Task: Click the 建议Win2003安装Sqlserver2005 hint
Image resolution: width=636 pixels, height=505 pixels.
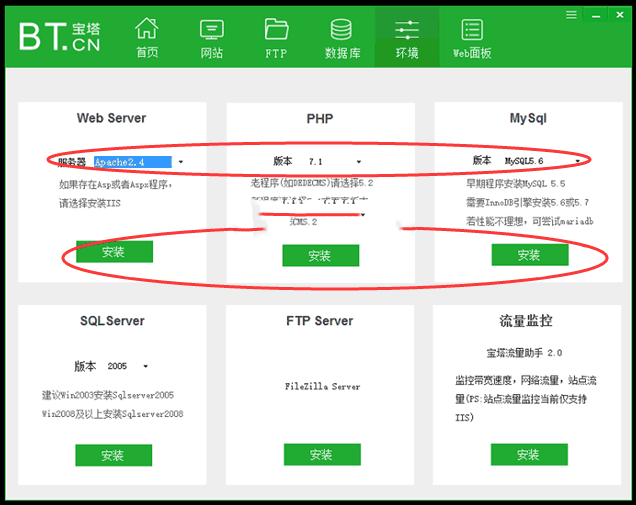Action: pyautogui.click(x=108, y=395)
